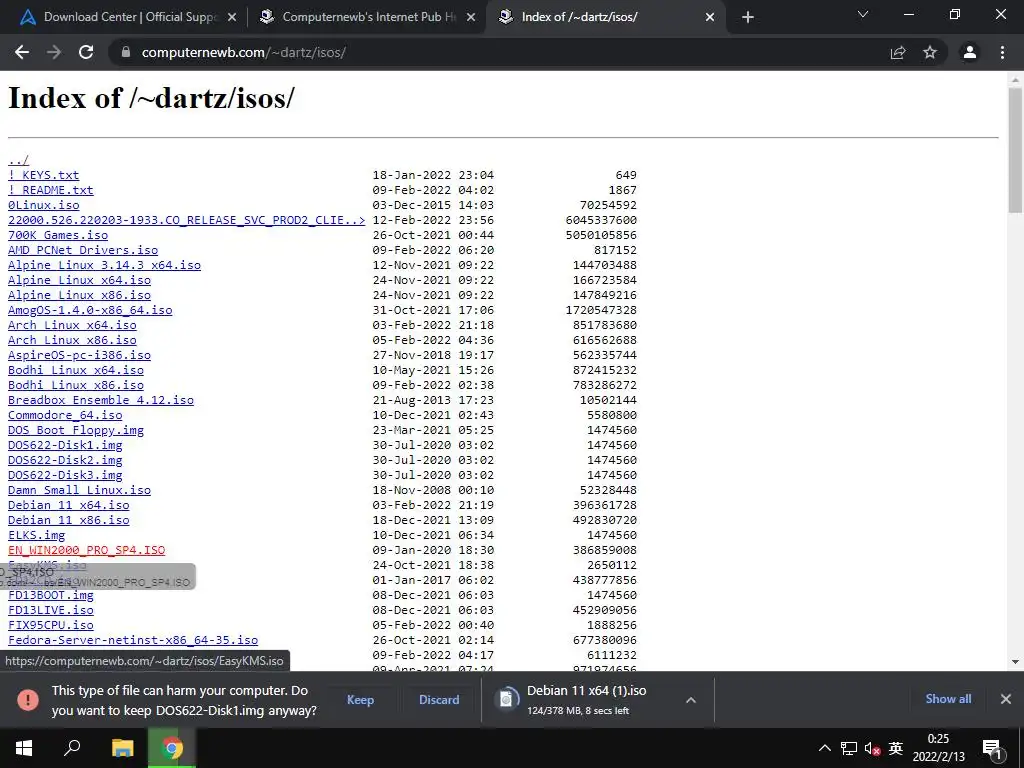Download DOS622-Disk3.img
Screen dimensions: 1024x768
(x=65, y=475)
